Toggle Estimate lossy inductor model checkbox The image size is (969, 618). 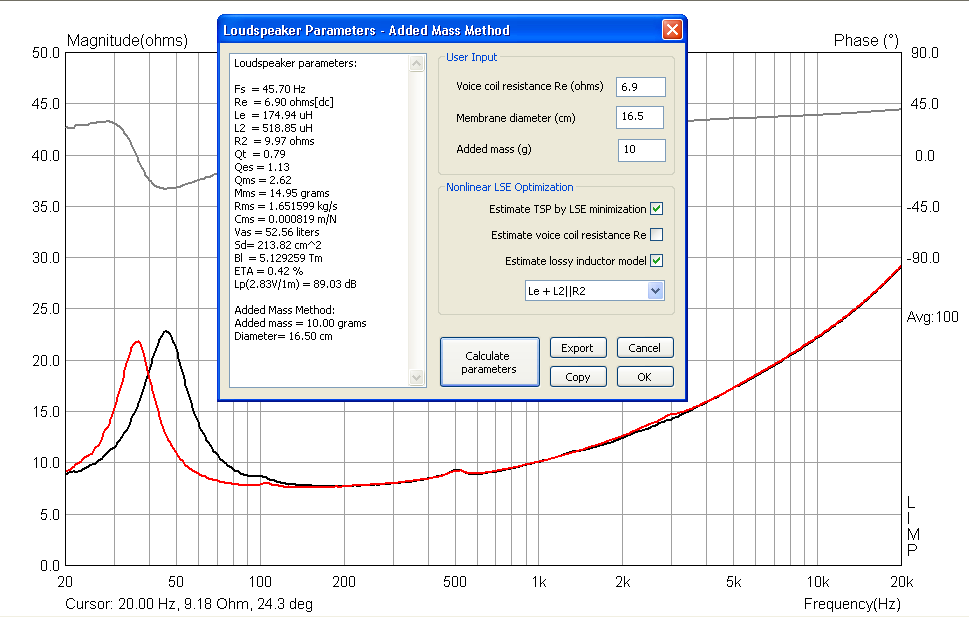[657, 261]
